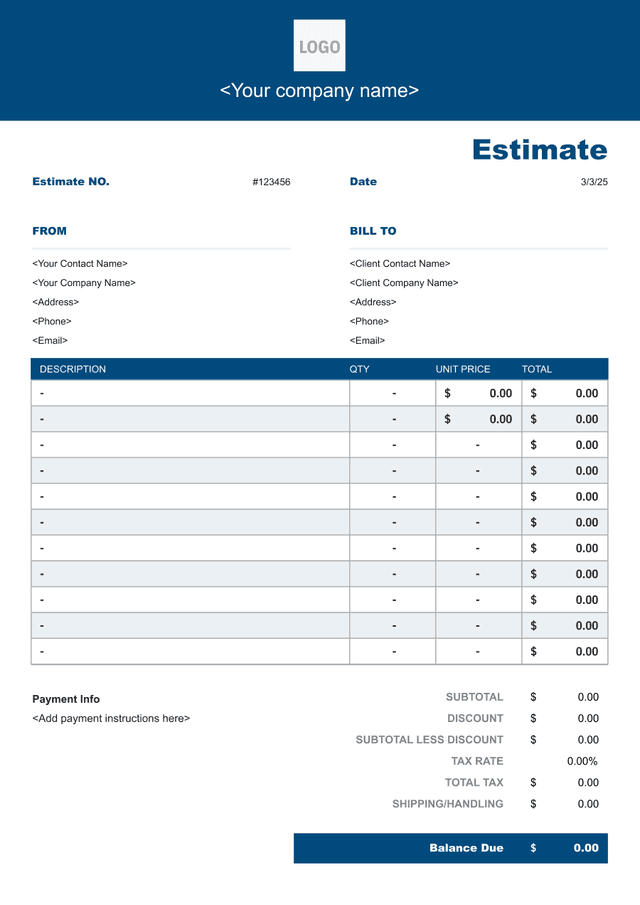Select the first row unit price cell
640x905 pixels.
tap(478, 393)
